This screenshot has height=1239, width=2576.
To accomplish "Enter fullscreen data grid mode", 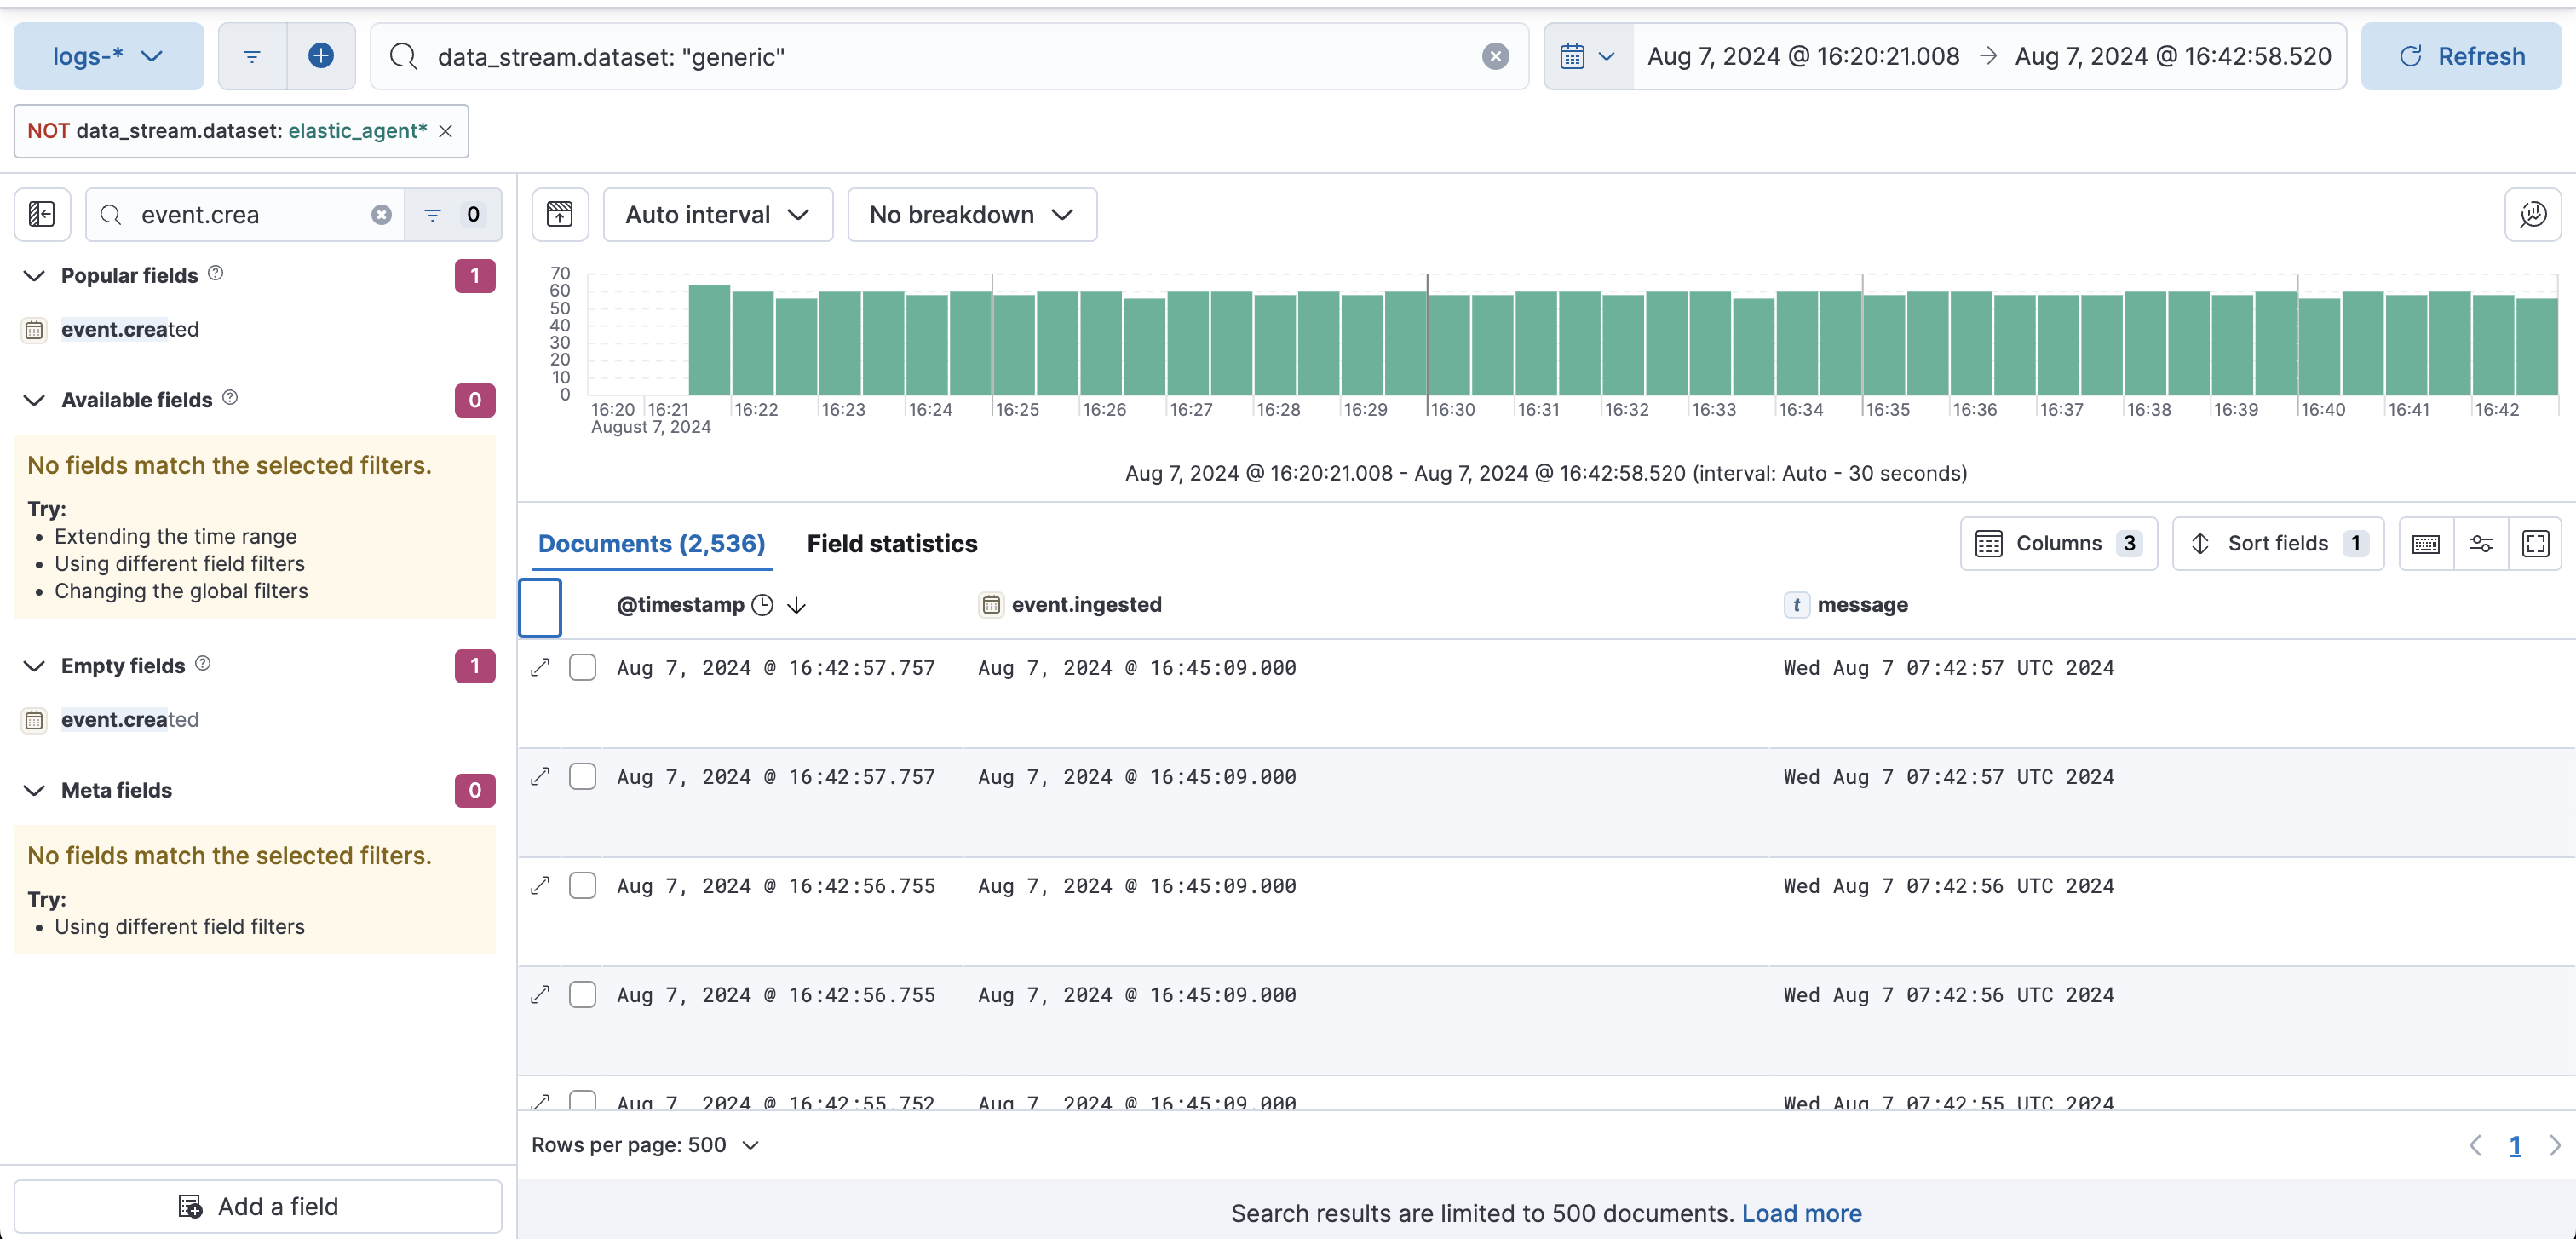I will [x=2535, y=543].
